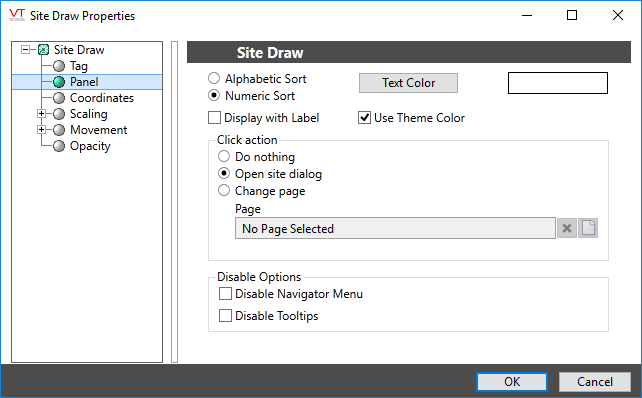Select the Alphabetic Sort radio button
Screen dimensions: 642x398
point(214,78)
